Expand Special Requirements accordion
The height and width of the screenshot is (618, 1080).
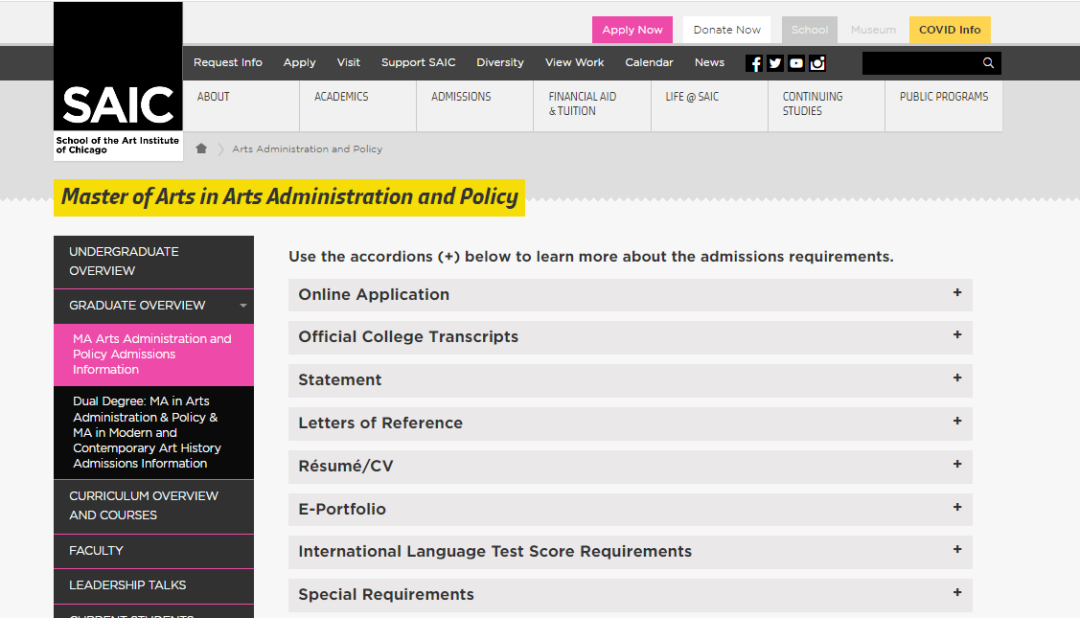(630, 595)
